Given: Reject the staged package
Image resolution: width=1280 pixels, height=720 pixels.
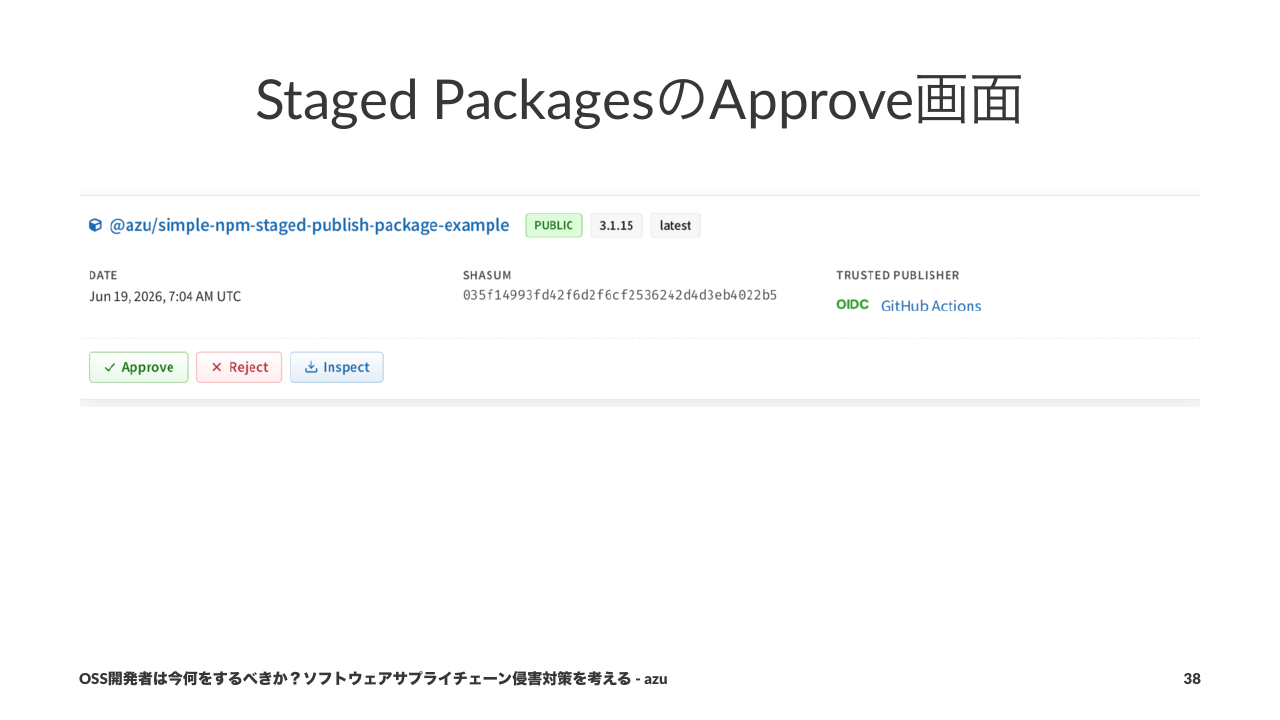Looking at the screenshot, I should [239, 367].
